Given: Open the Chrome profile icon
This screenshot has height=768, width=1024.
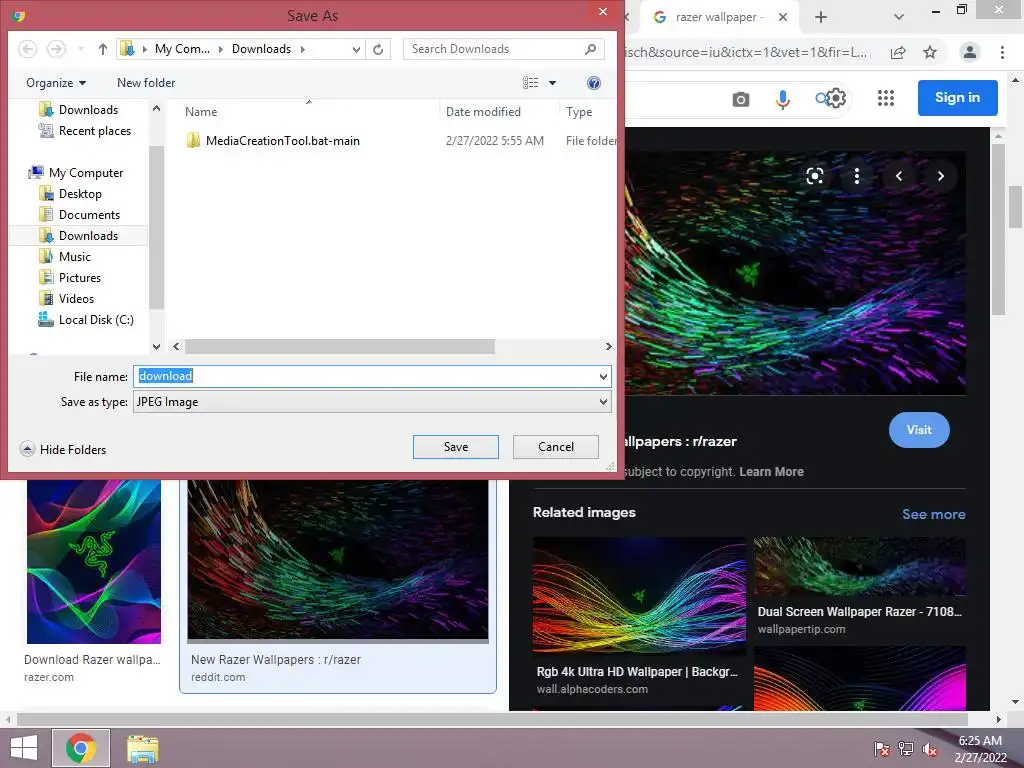Looking at the screenshot, I should [x=970, y=52].
